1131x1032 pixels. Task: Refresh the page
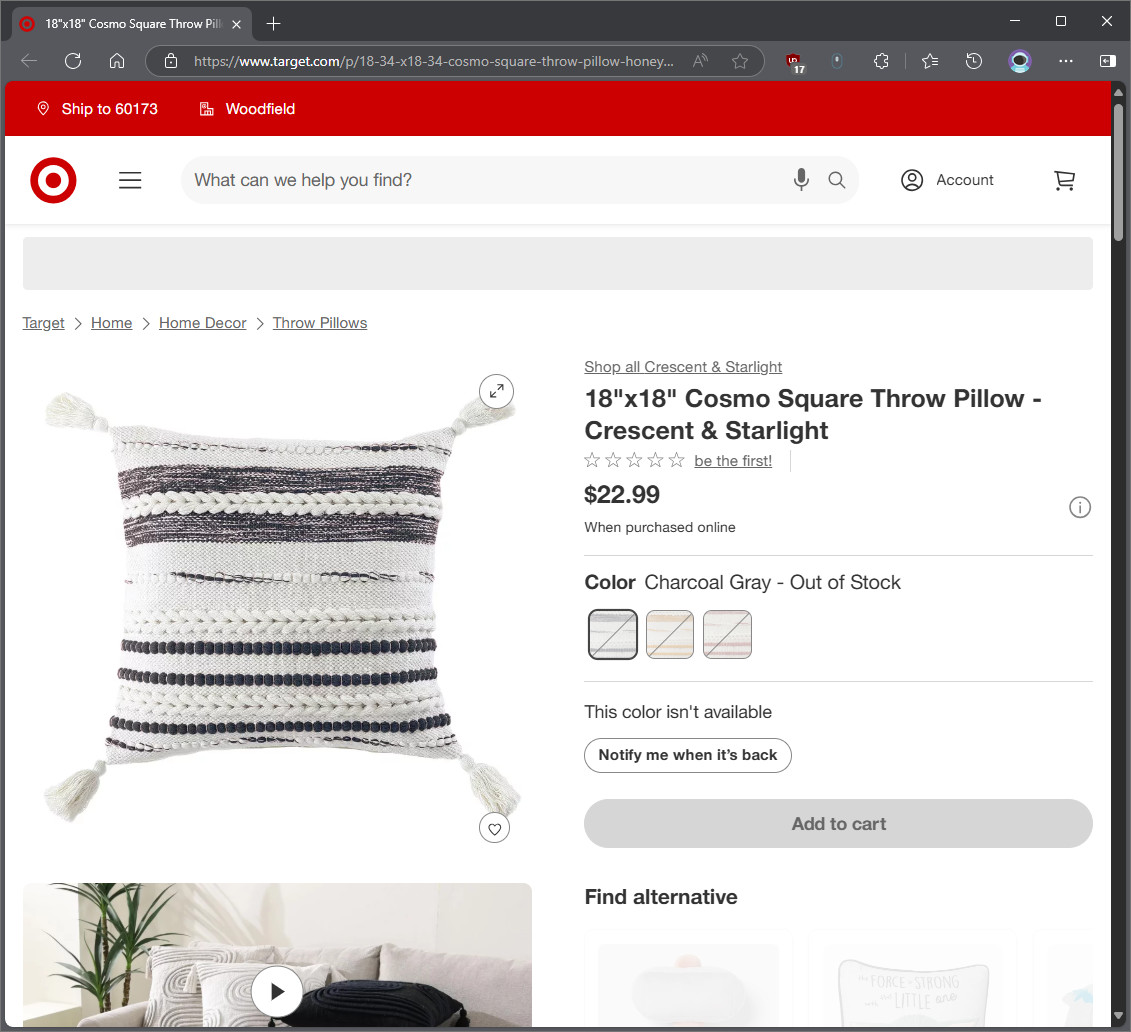click(x=73, y=61)
